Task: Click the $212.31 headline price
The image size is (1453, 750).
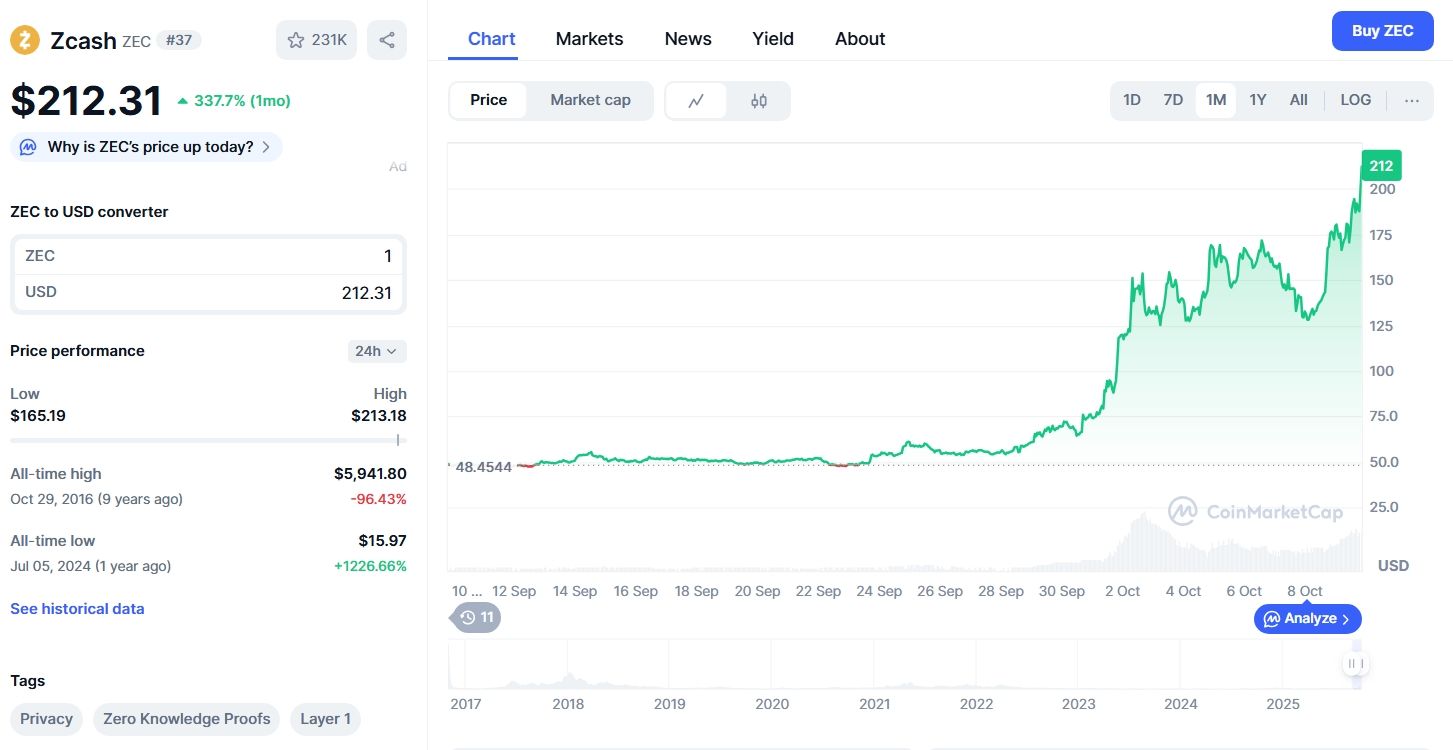Action: pos(86,101)
